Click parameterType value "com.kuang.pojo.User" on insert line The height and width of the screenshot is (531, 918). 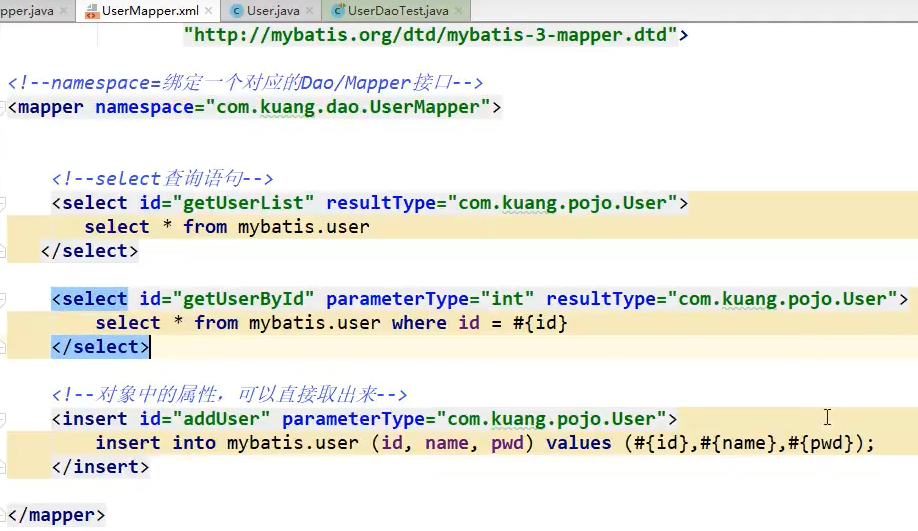click(551, 419)
